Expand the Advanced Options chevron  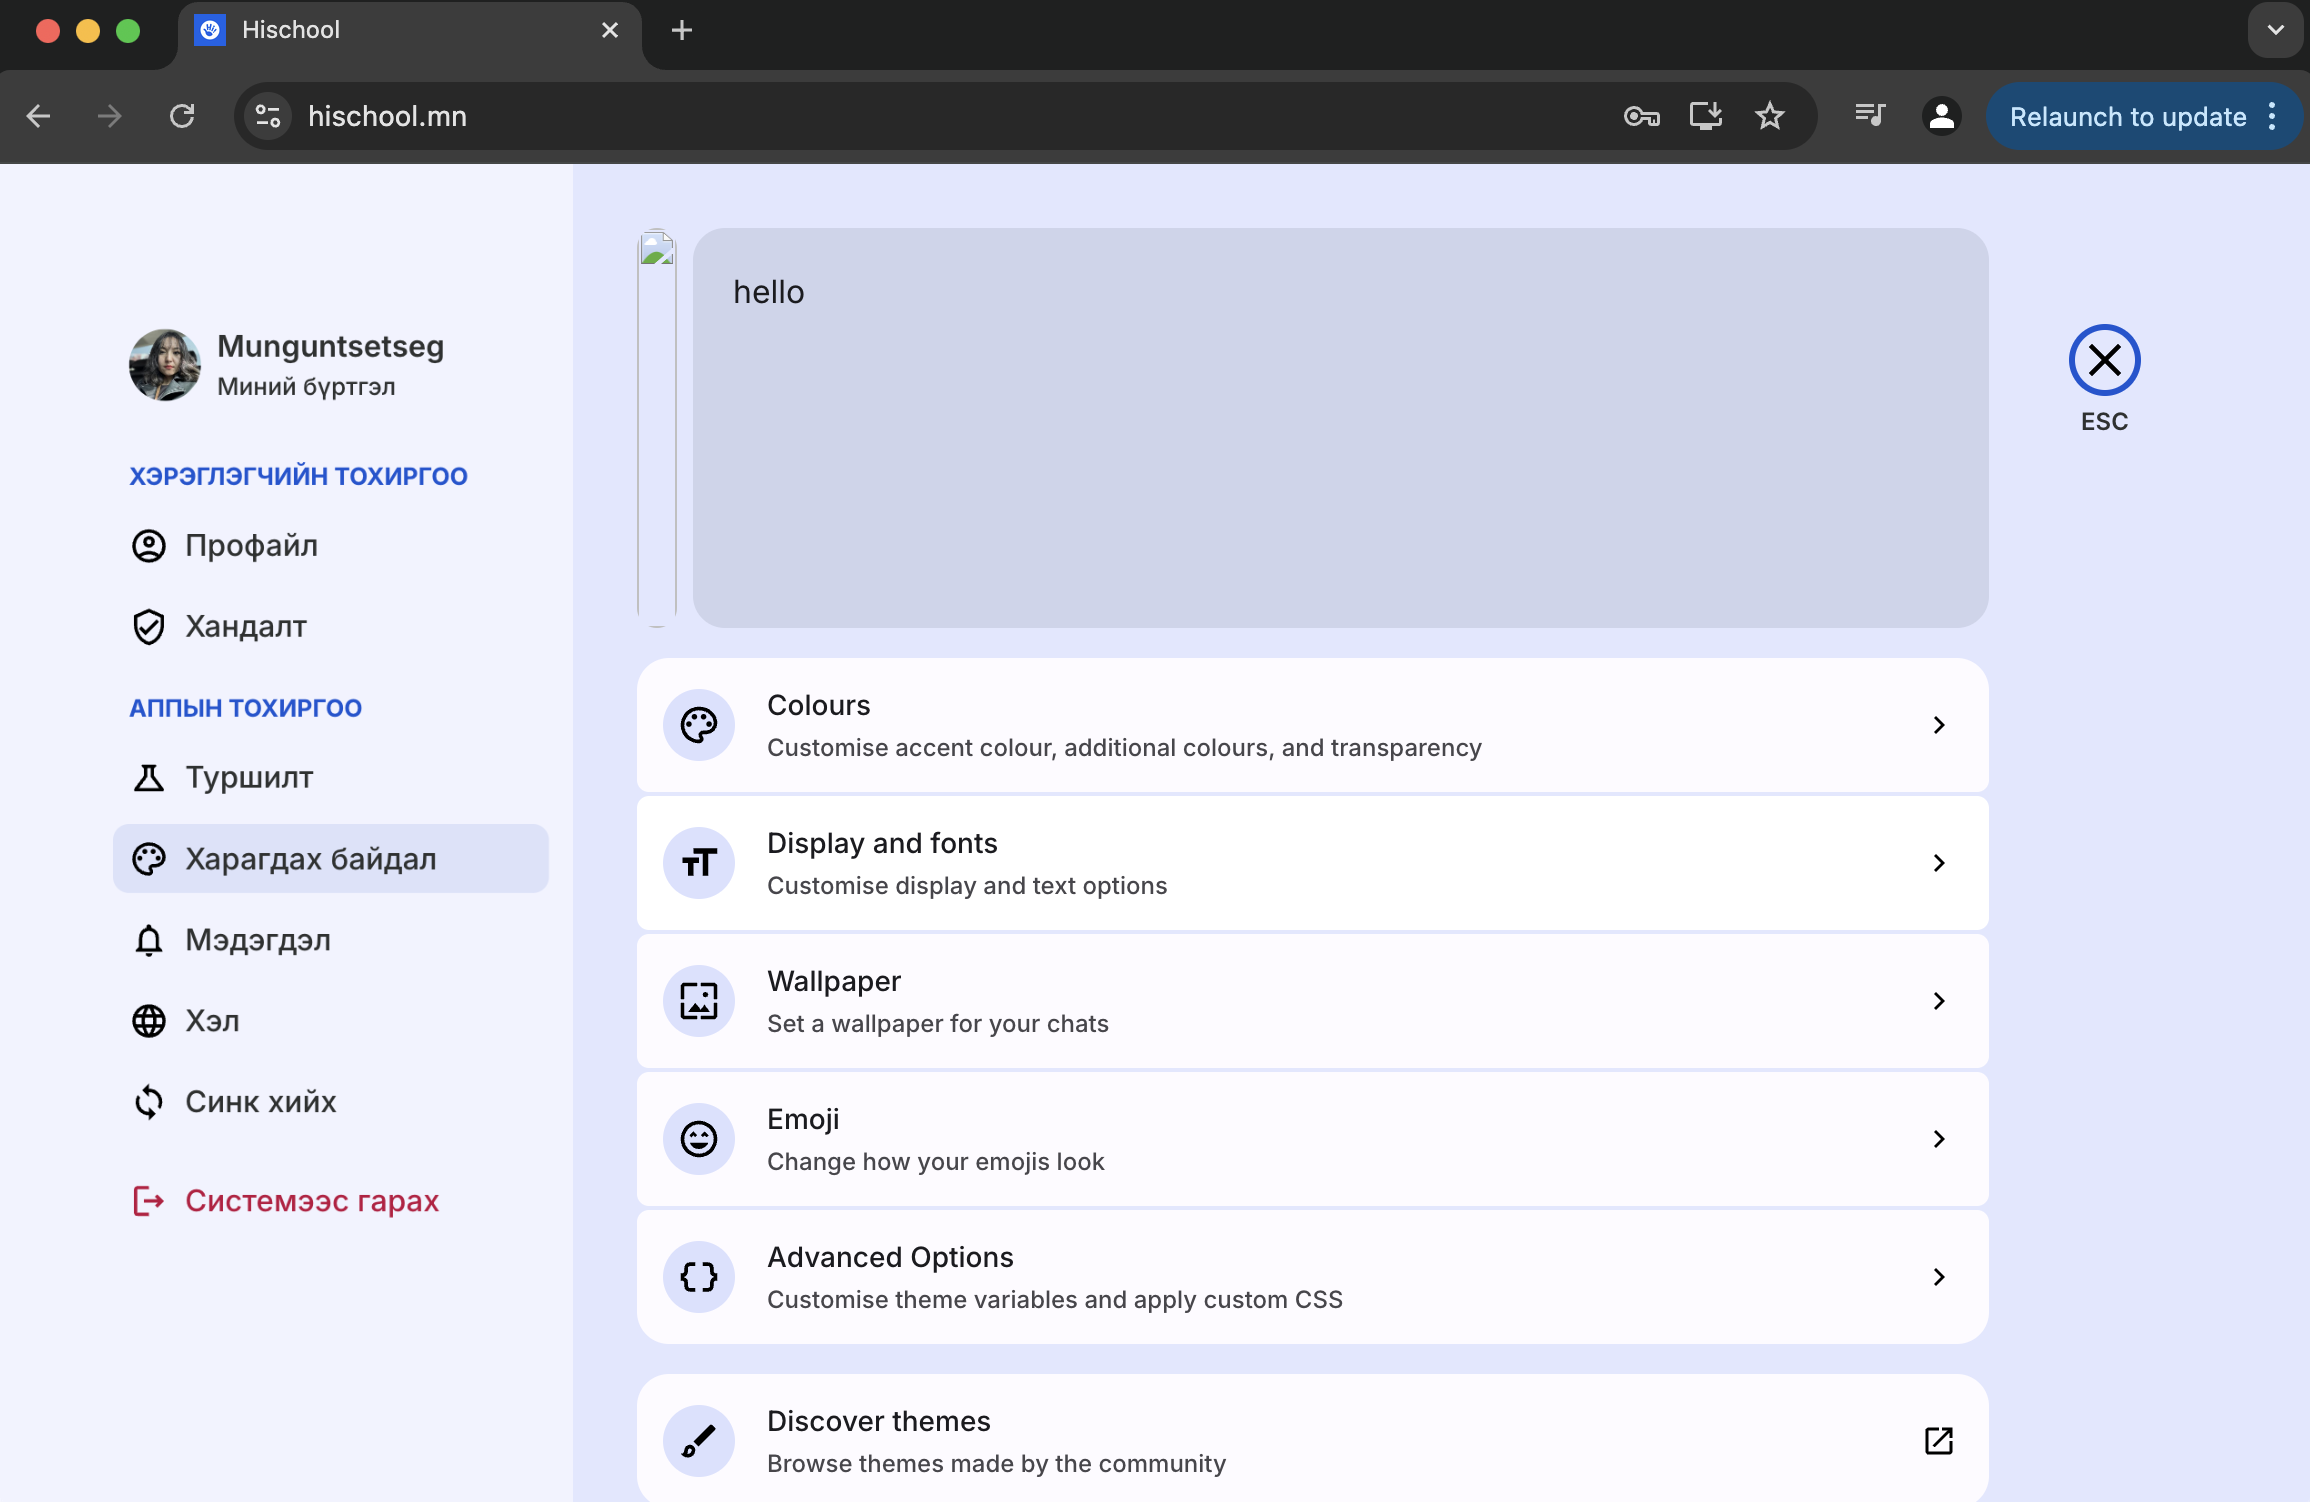click(1939, 1277)
